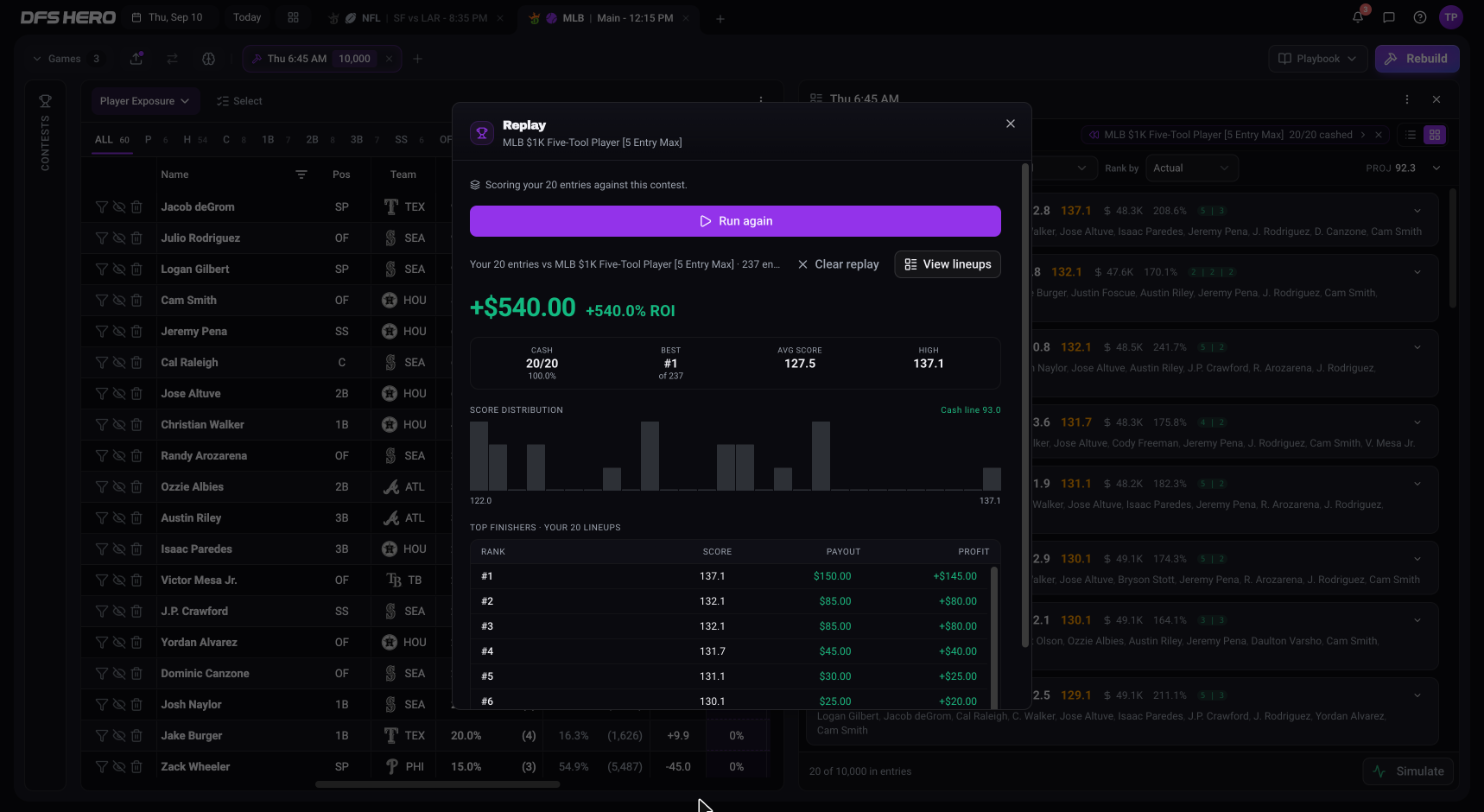Image resolution: width=1484 pixels, height=812 pixels.
Task: Click the player table horizontal scrollbar
Action: [437, 784]
